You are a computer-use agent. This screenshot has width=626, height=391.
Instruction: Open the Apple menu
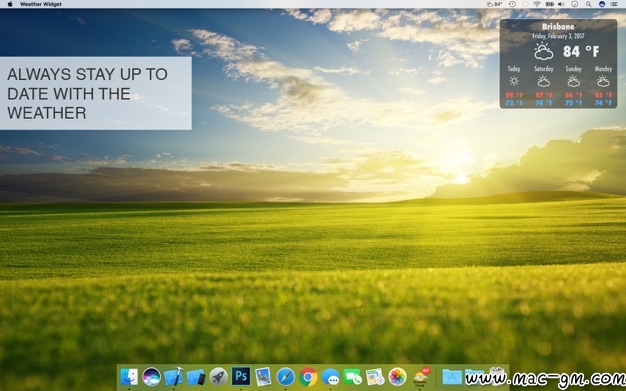(10, 4)
